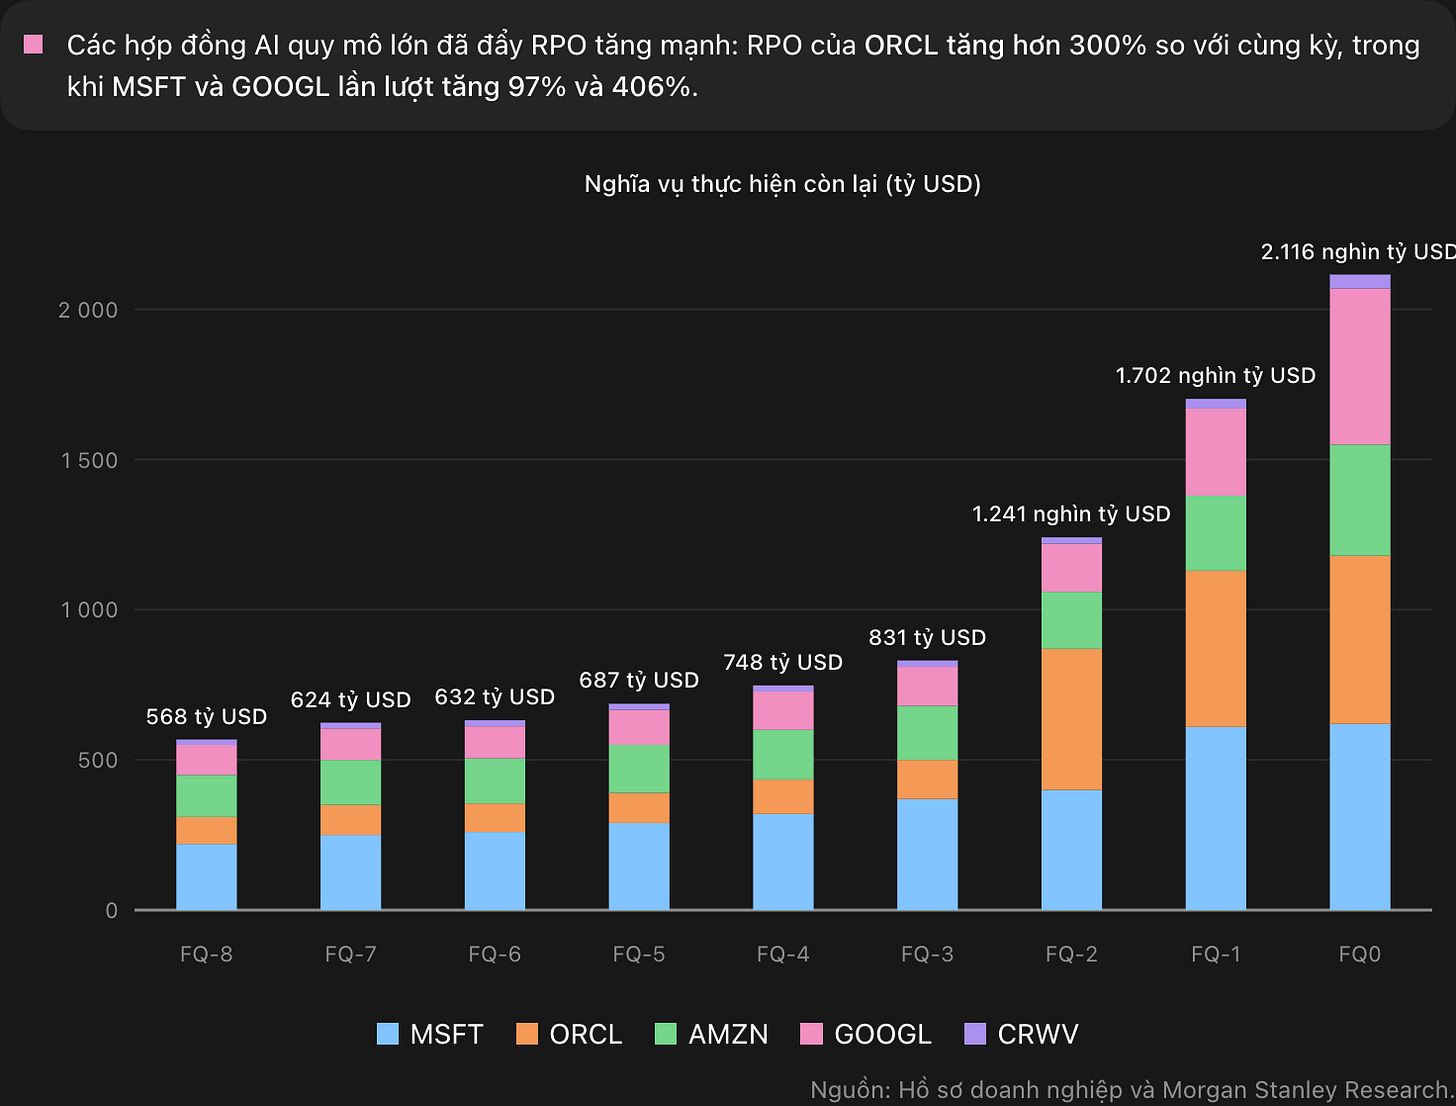Choose the pink GOOGL segment of the FQ-2 bar
The height and width of the screenshot is (1106, 1456).
(1071, 568)
